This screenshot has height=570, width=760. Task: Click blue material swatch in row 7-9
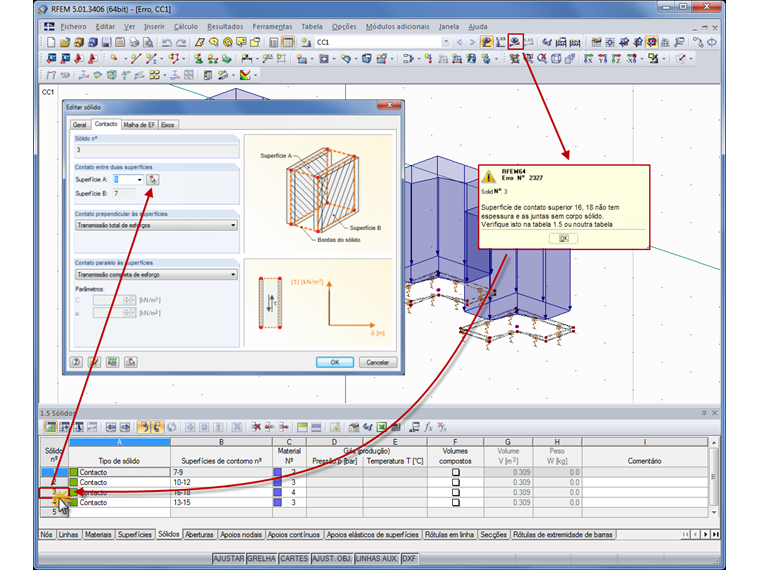pyautogui.click(x=278, y=472)
